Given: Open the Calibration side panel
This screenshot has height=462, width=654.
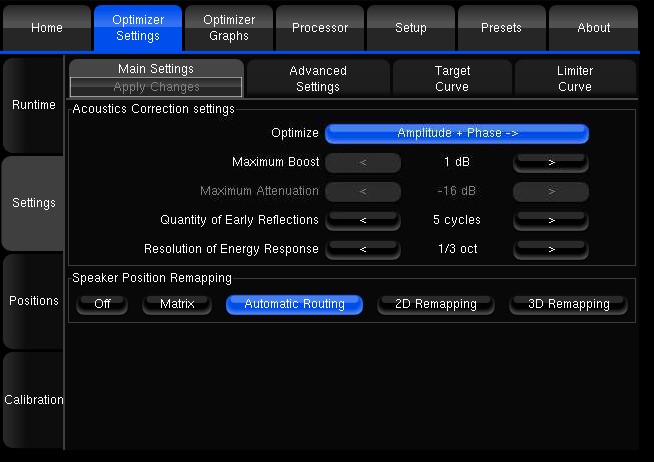Looking at the screenshot, I should click(x=33, y=400).
